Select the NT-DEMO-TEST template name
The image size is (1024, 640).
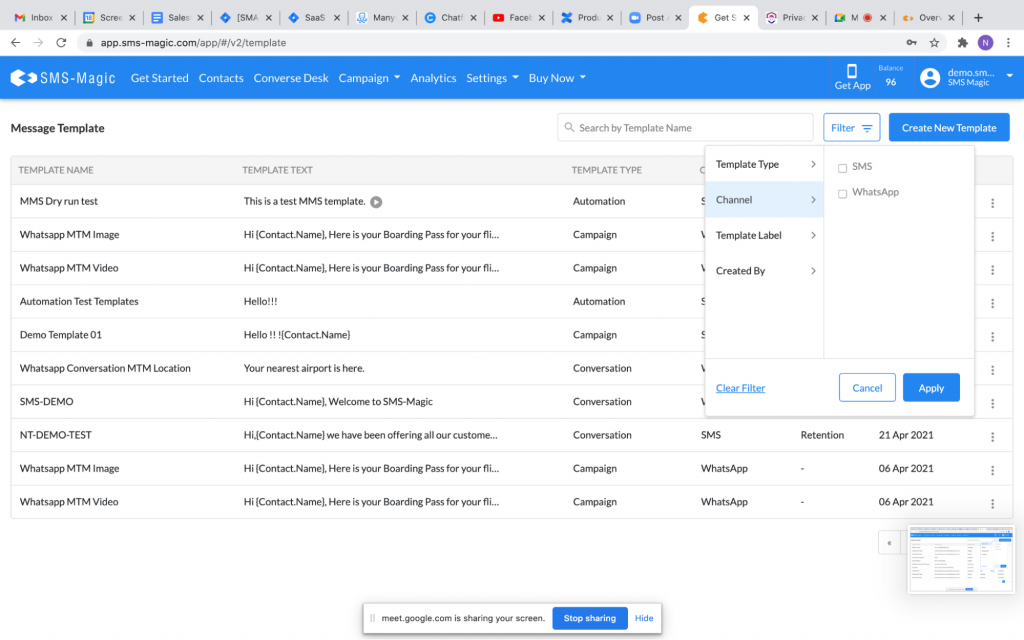click(x=56, y=435)
